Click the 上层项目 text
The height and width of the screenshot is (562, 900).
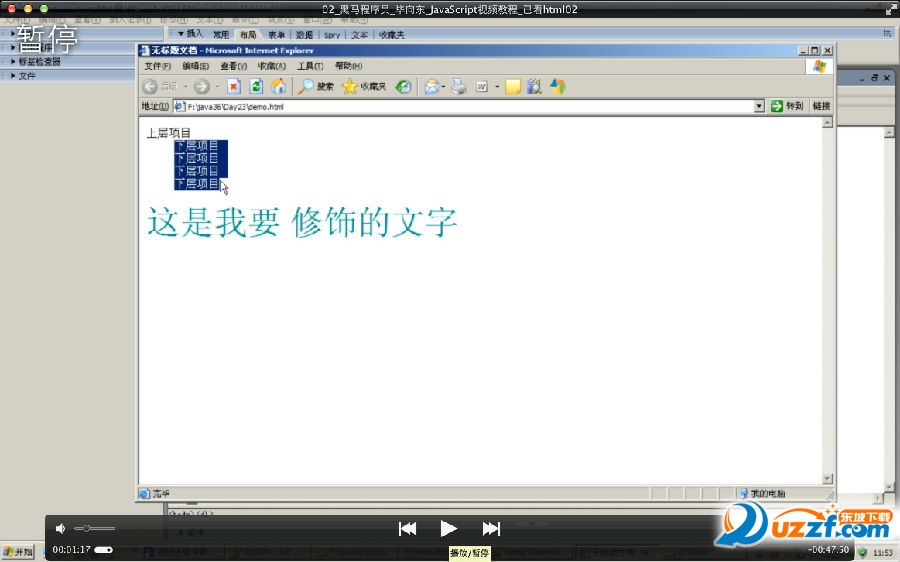click(169, 133)
